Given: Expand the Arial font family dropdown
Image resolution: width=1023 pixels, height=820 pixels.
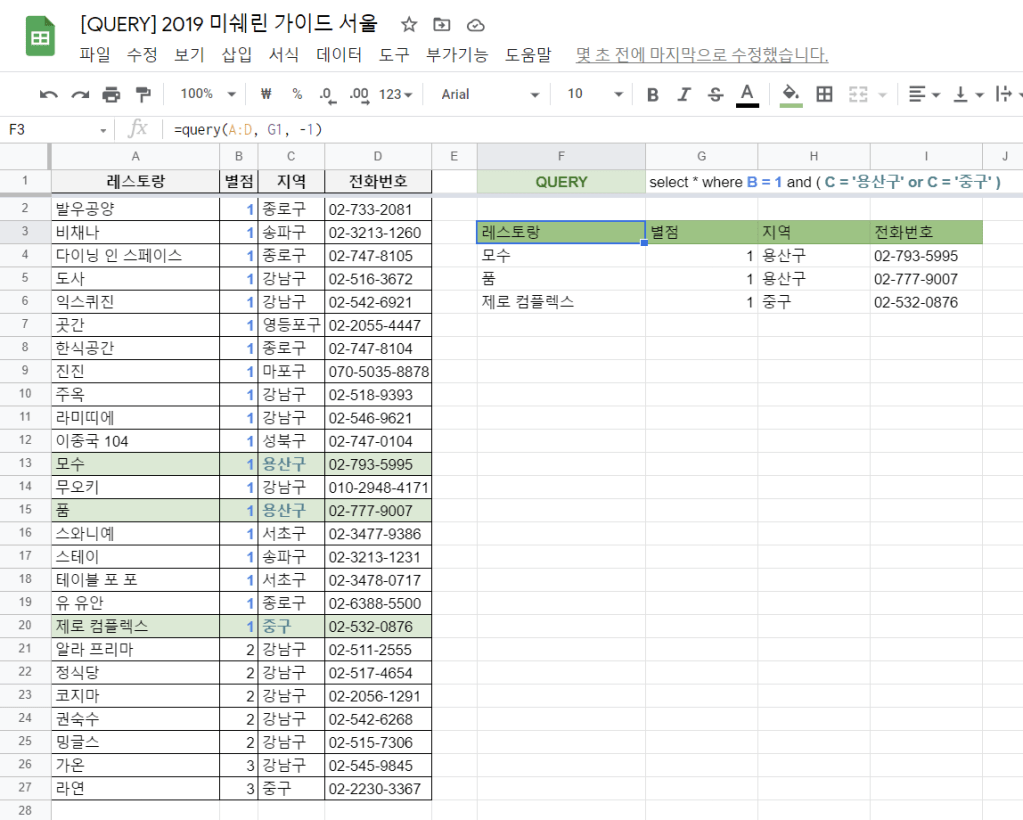Looking at the screenshot, I should coord(490,94).
